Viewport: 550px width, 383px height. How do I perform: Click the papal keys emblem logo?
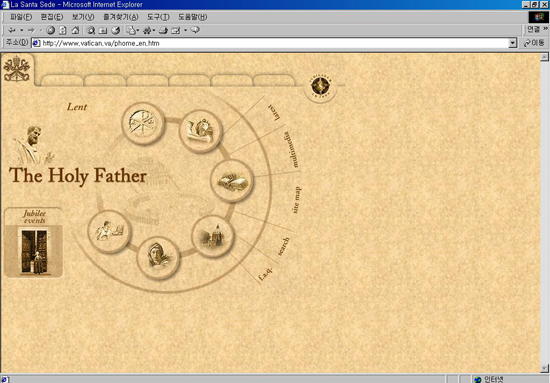point(16,69)
